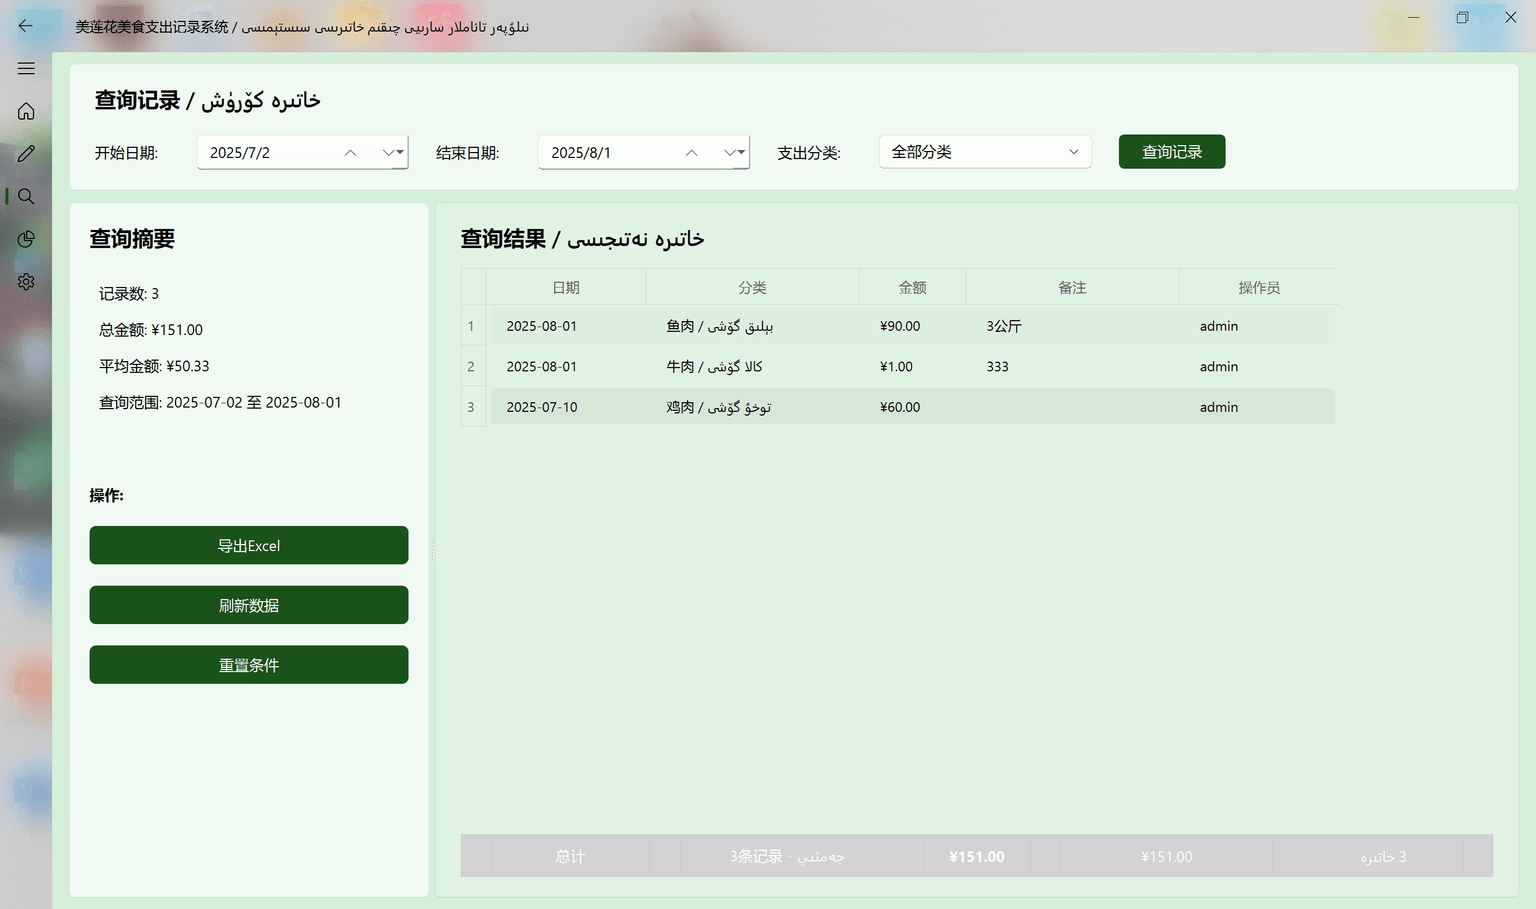Click up chevron in 结束日期 field
The width and height of the screenshot is (1536, 909).
click(691, 153)
